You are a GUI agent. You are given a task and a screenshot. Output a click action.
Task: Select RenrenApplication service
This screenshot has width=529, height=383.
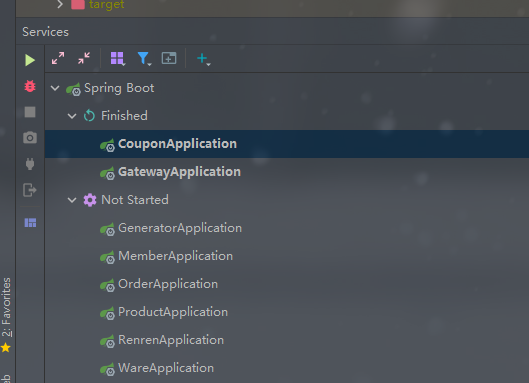click(x=171, y=340)
